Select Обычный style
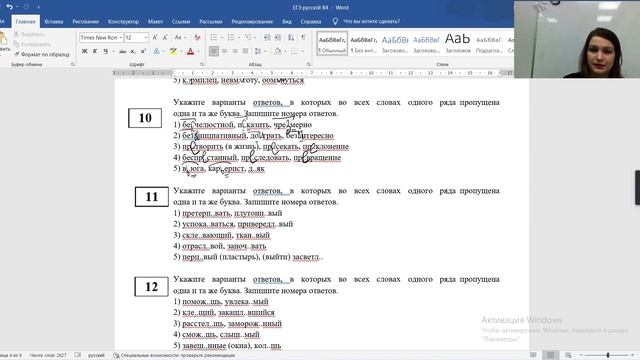 click(x=332, y=44)
